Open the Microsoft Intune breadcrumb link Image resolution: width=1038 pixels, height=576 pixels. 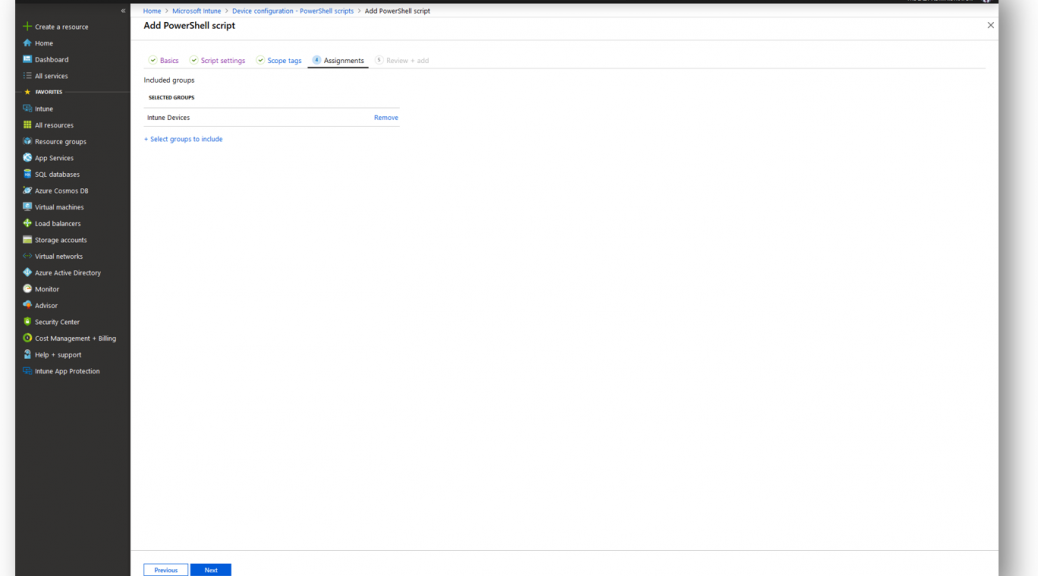197,11
